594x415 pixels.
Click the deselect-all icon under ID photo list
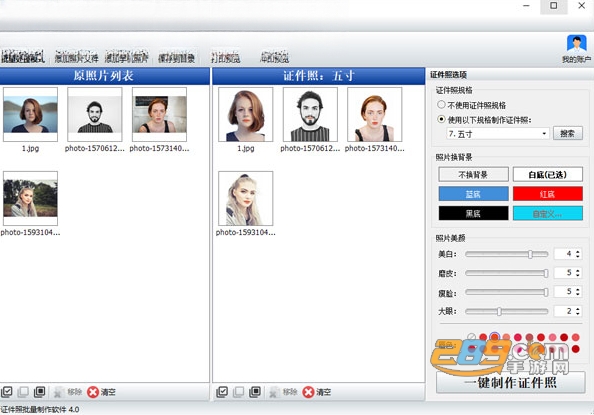click(238, 392)
